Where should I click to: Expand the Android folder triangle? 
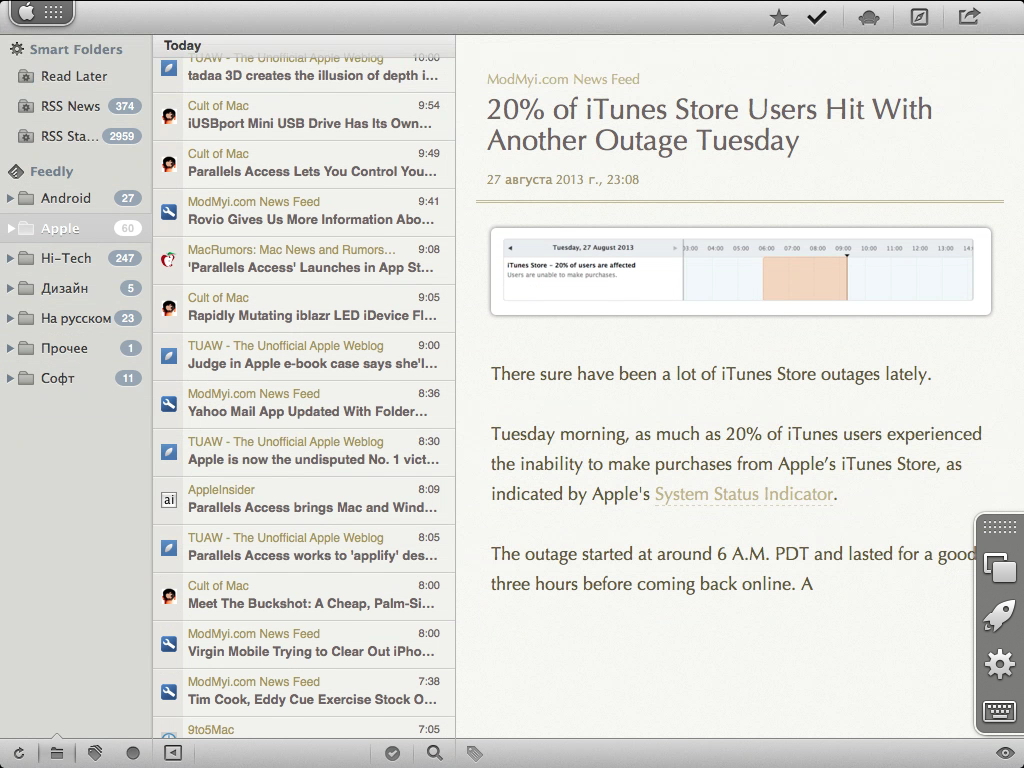coord(11,198)
